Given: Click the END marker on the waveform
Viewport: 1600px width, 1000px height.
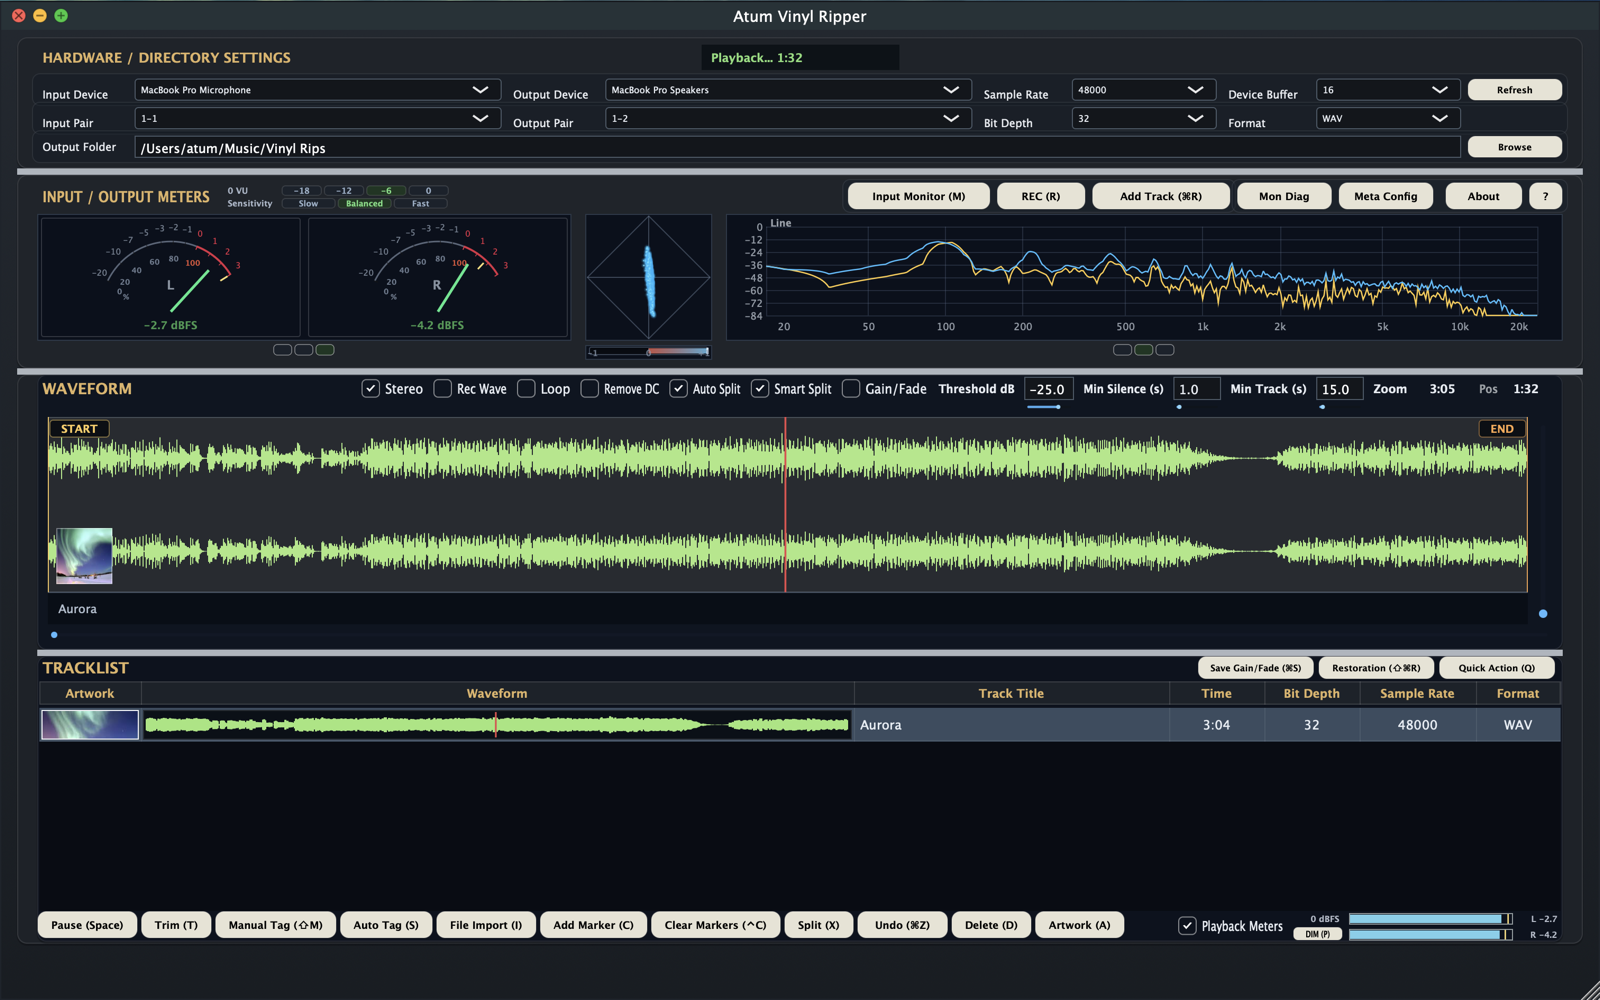Looking at the screenshot, I should 1500,428.
